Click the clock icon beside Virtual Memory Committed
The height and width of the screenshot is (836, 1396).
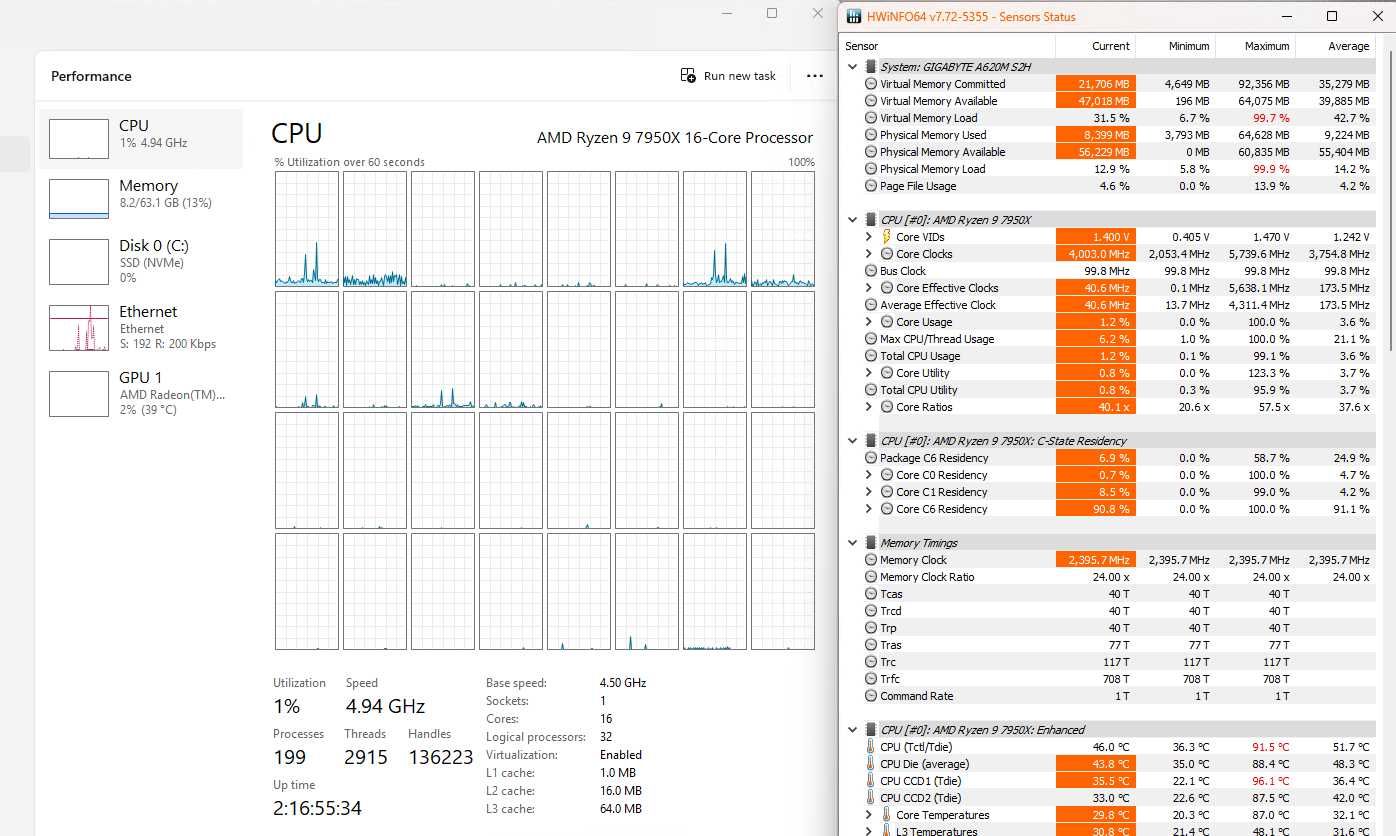point(871,84)
